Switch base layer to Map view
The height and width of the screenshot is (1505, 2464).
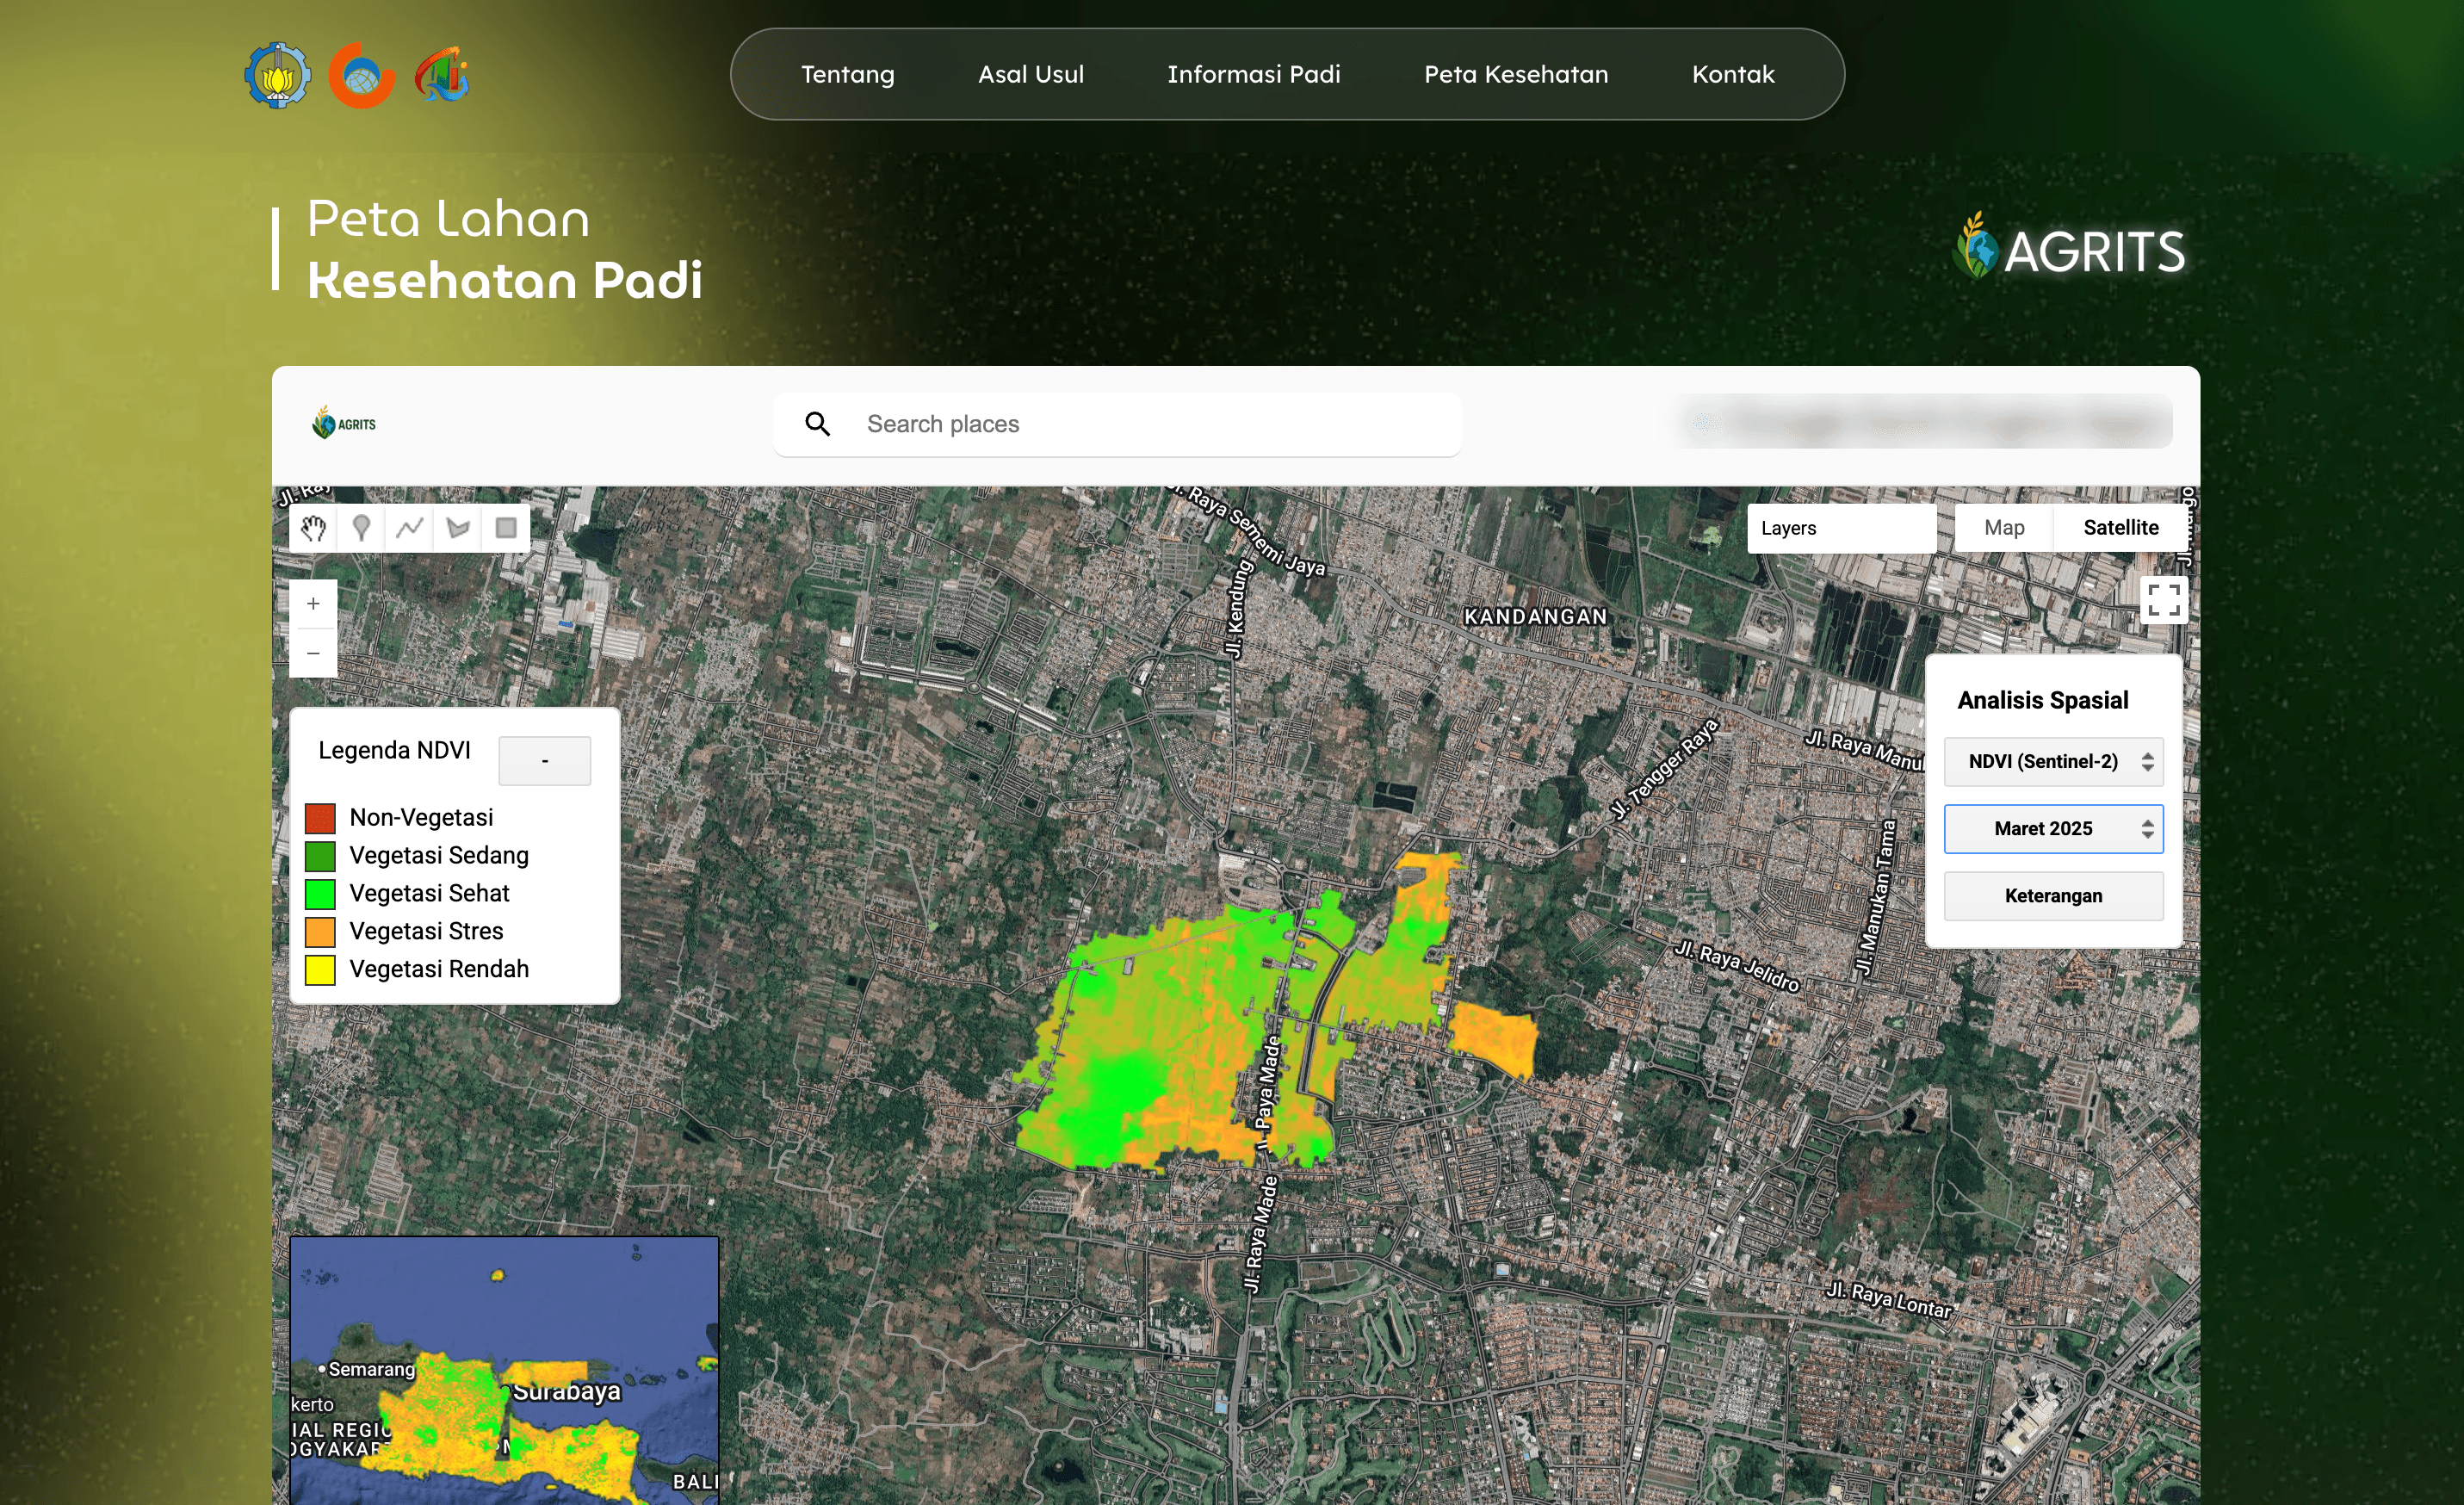(2004, 528)
